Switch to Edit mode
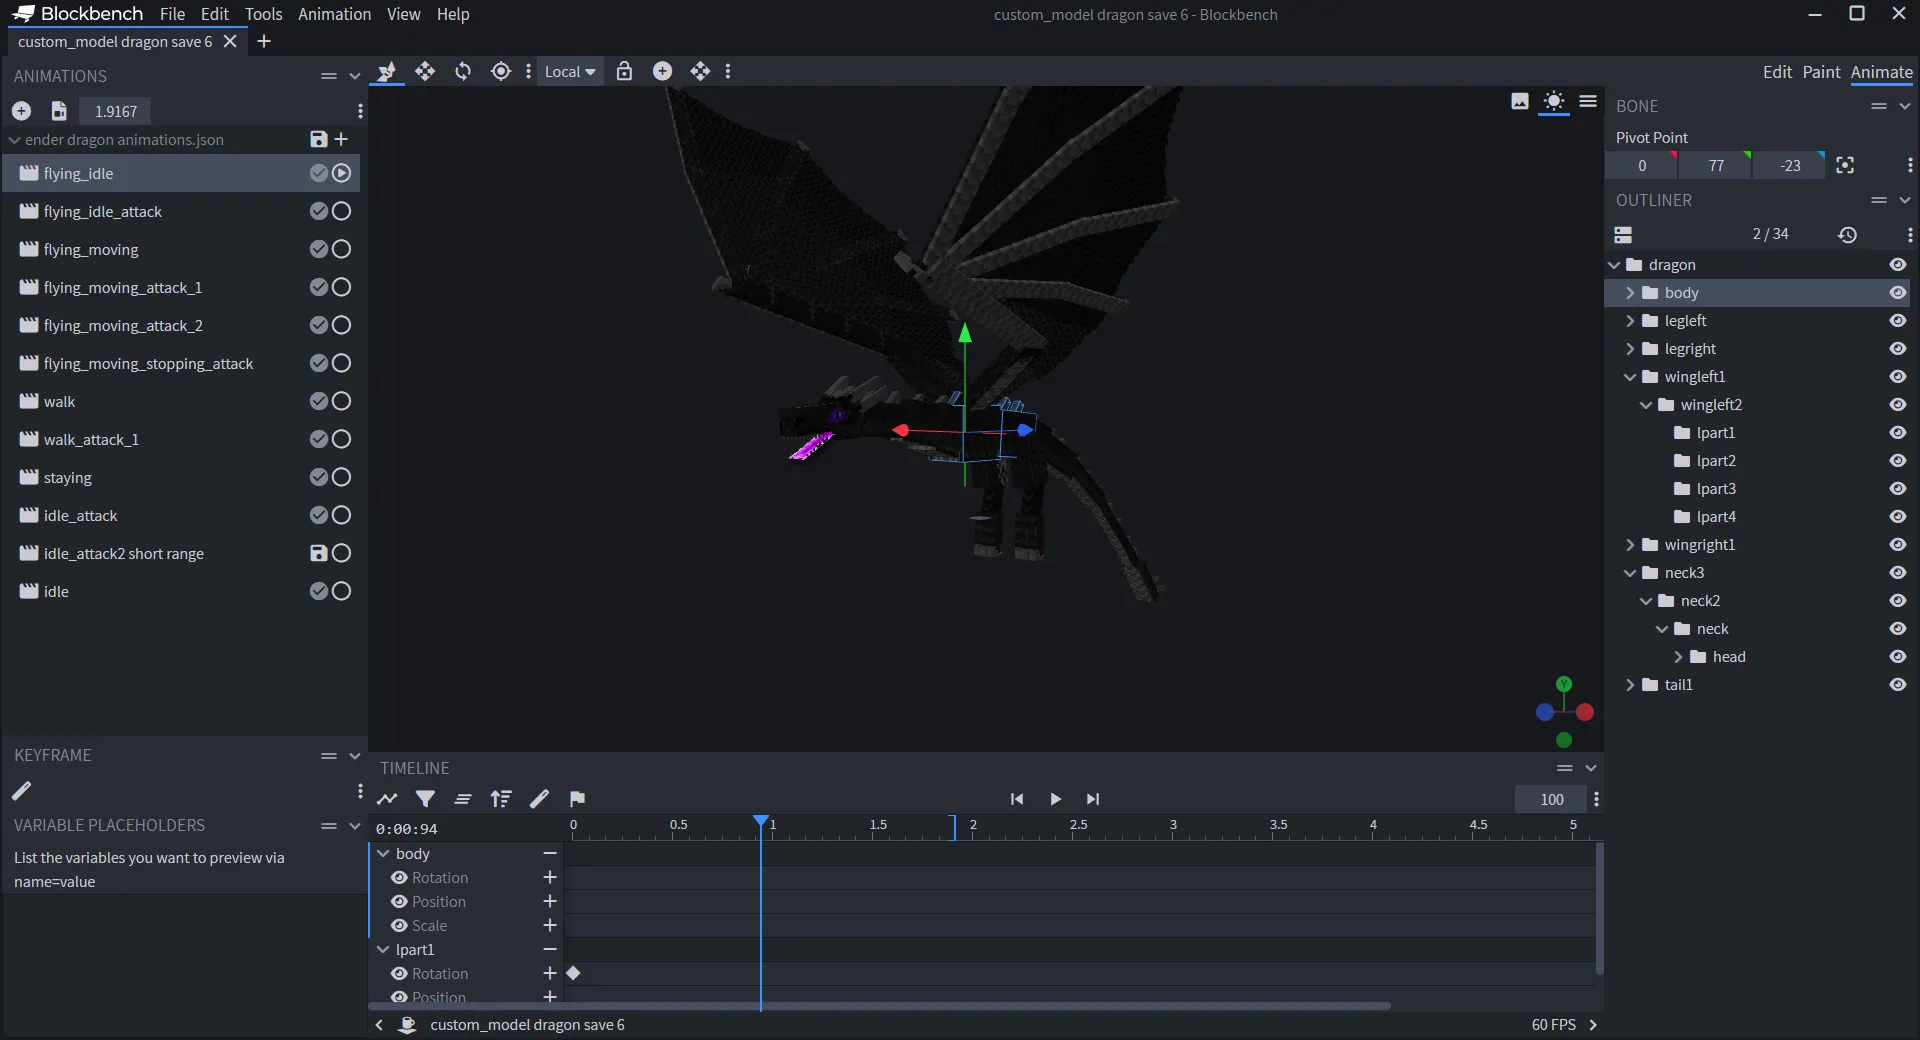 tap(1777, 72)
